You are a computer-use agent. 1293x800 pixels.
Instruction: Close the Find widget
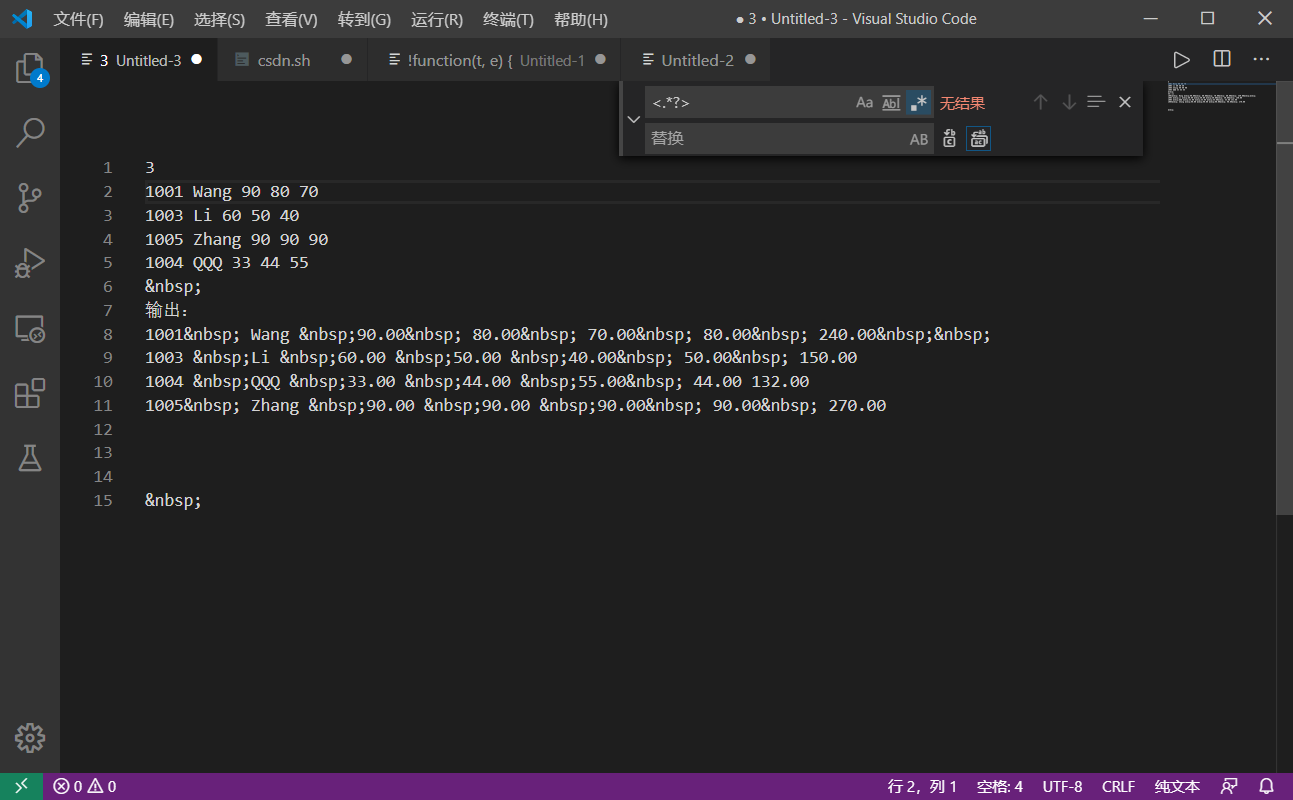[1125, 102]
